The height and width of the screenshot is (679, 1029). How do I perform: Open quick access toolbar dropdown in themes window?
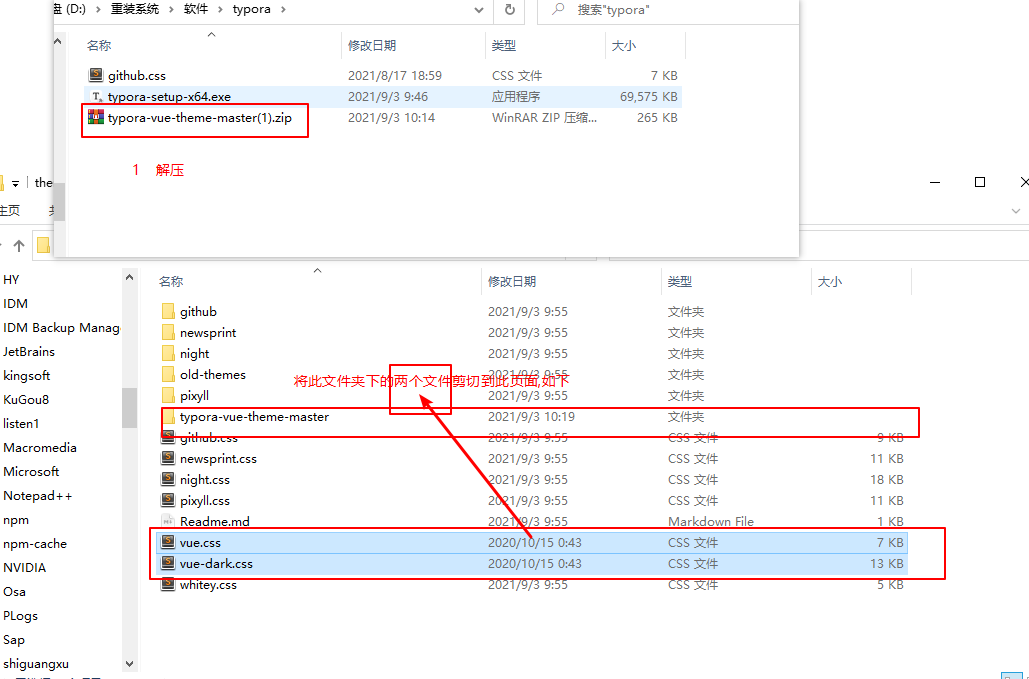click(x=15, y=183)
